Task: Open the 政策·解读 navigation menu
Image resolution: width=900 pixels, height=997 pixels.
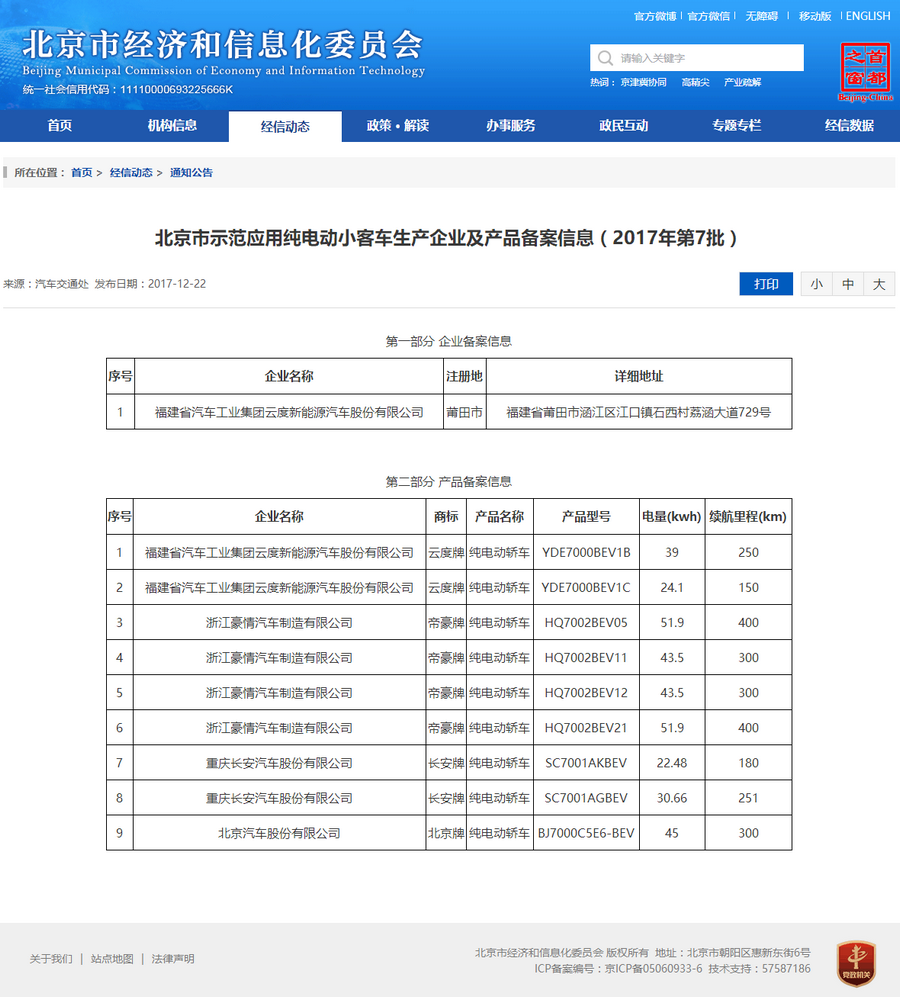Action: [x=398, y=126]
